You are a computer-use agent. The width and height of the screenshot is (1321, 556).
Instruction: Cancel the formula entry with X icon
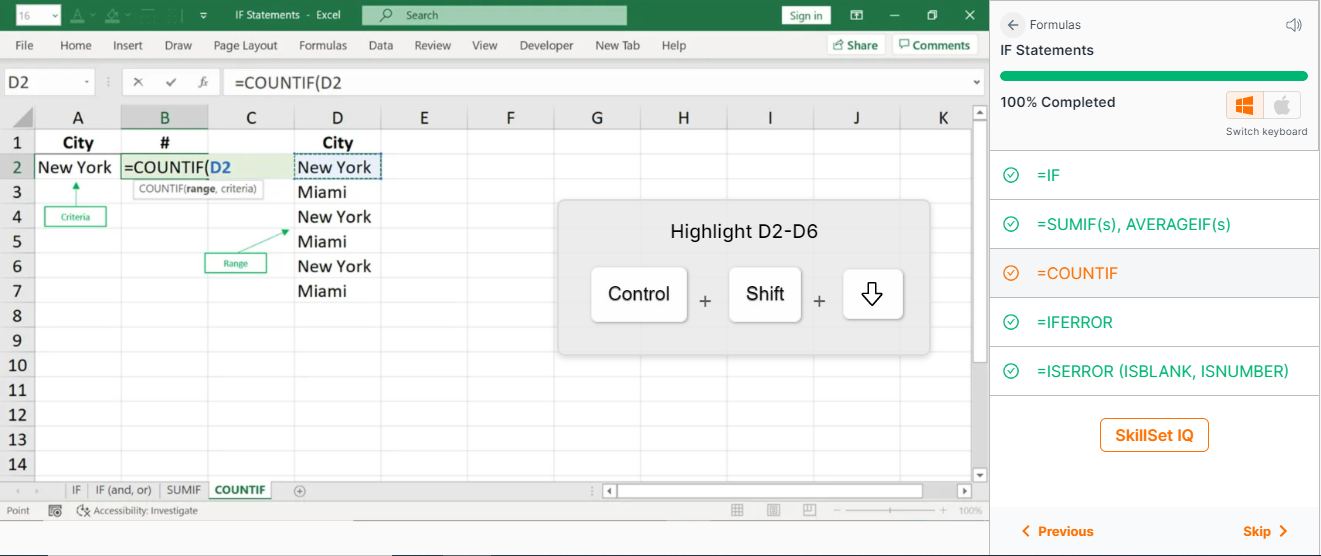(x=138, y=83)
